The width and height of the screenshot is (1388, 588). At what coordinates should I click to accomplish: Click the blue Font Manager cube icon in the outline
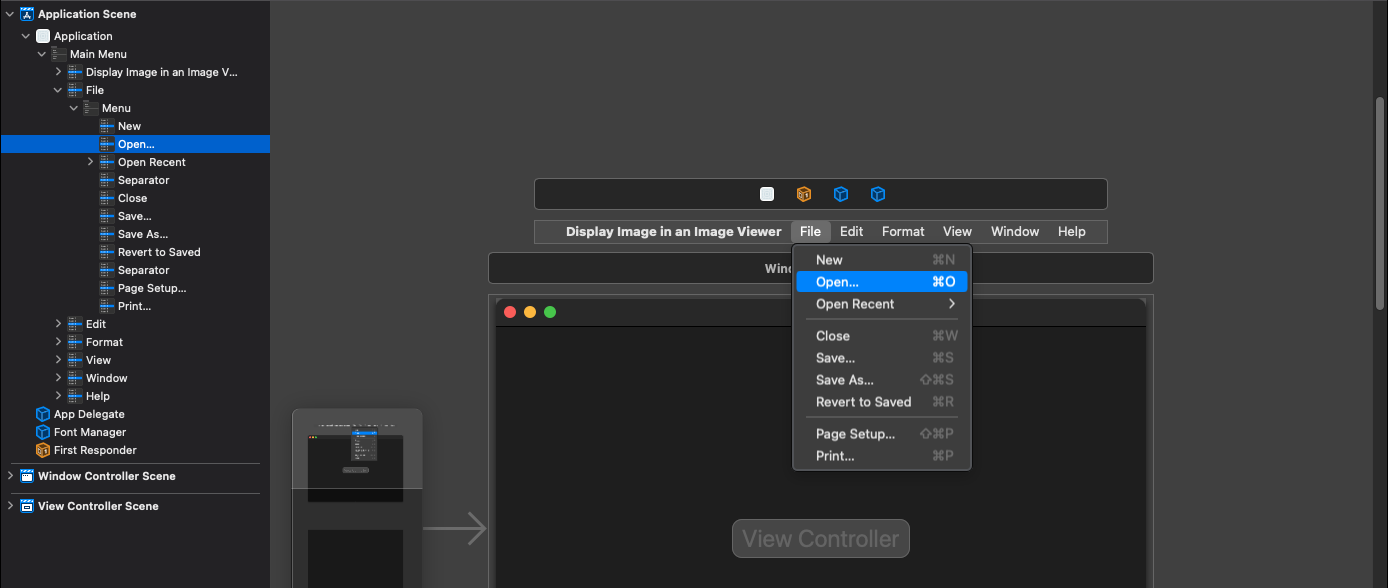43,432
